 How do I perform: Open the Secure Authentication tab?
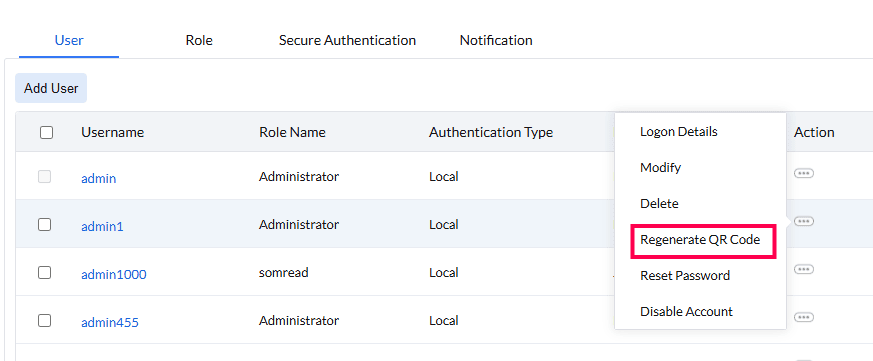[x=347, y=41]
